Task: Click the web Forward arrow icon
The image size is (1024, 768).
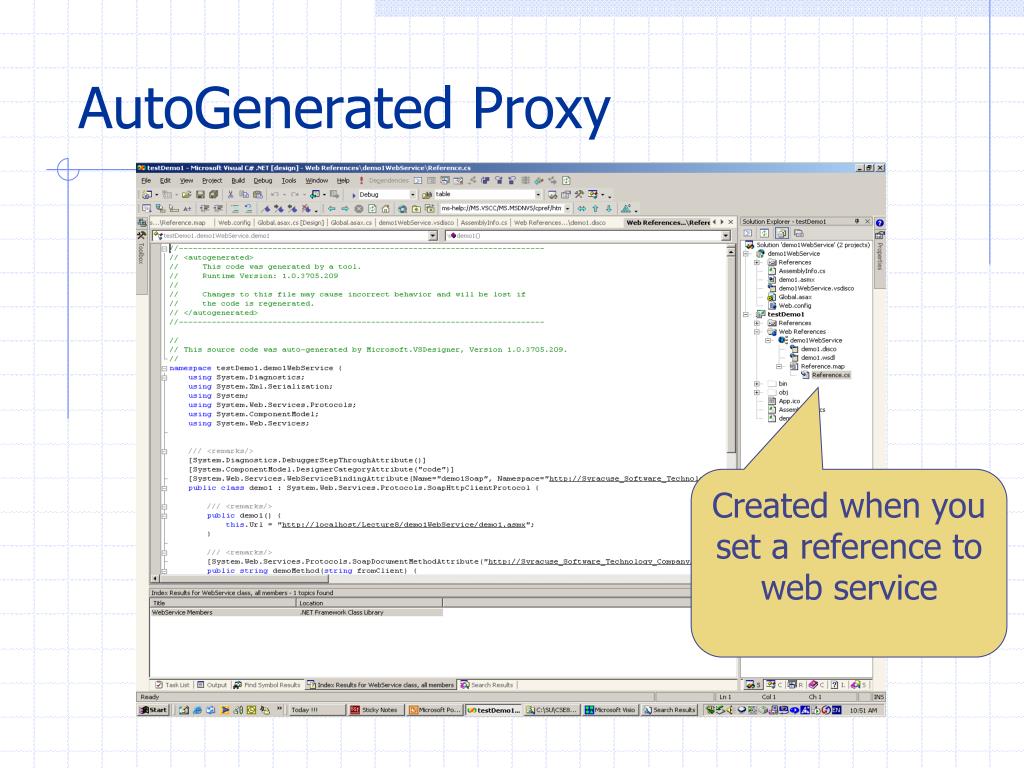Action: tap(345, 209)
